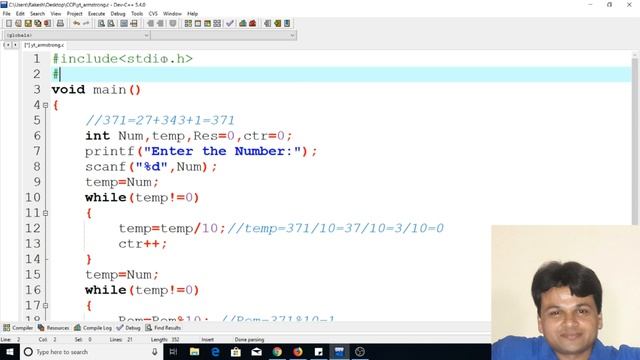Click the Open file toolbar icon
Screen dimensions: 640x360
point(18,24)
